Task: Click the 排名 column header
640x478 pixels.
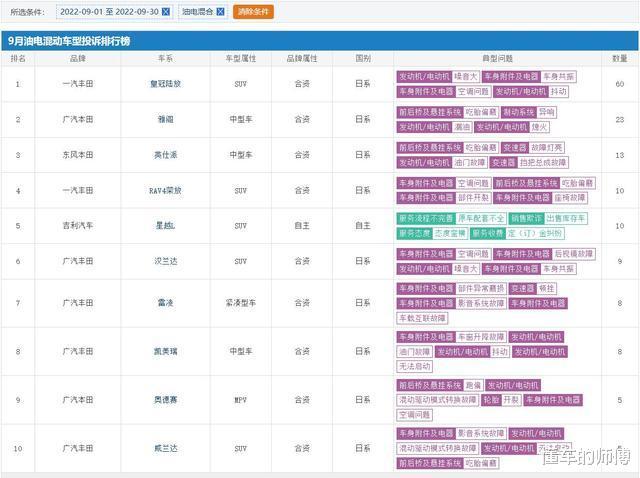Action: 18,58
